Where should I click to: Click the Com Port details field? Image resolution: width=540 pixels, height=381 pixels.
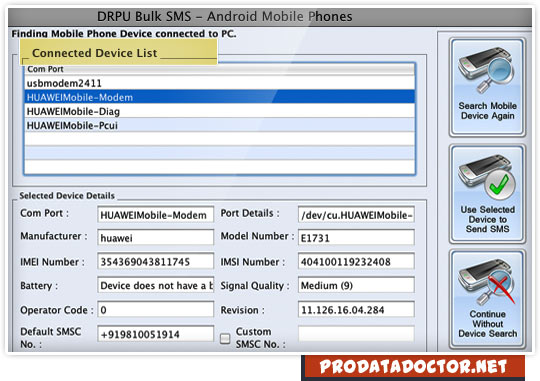pos(155,215)
